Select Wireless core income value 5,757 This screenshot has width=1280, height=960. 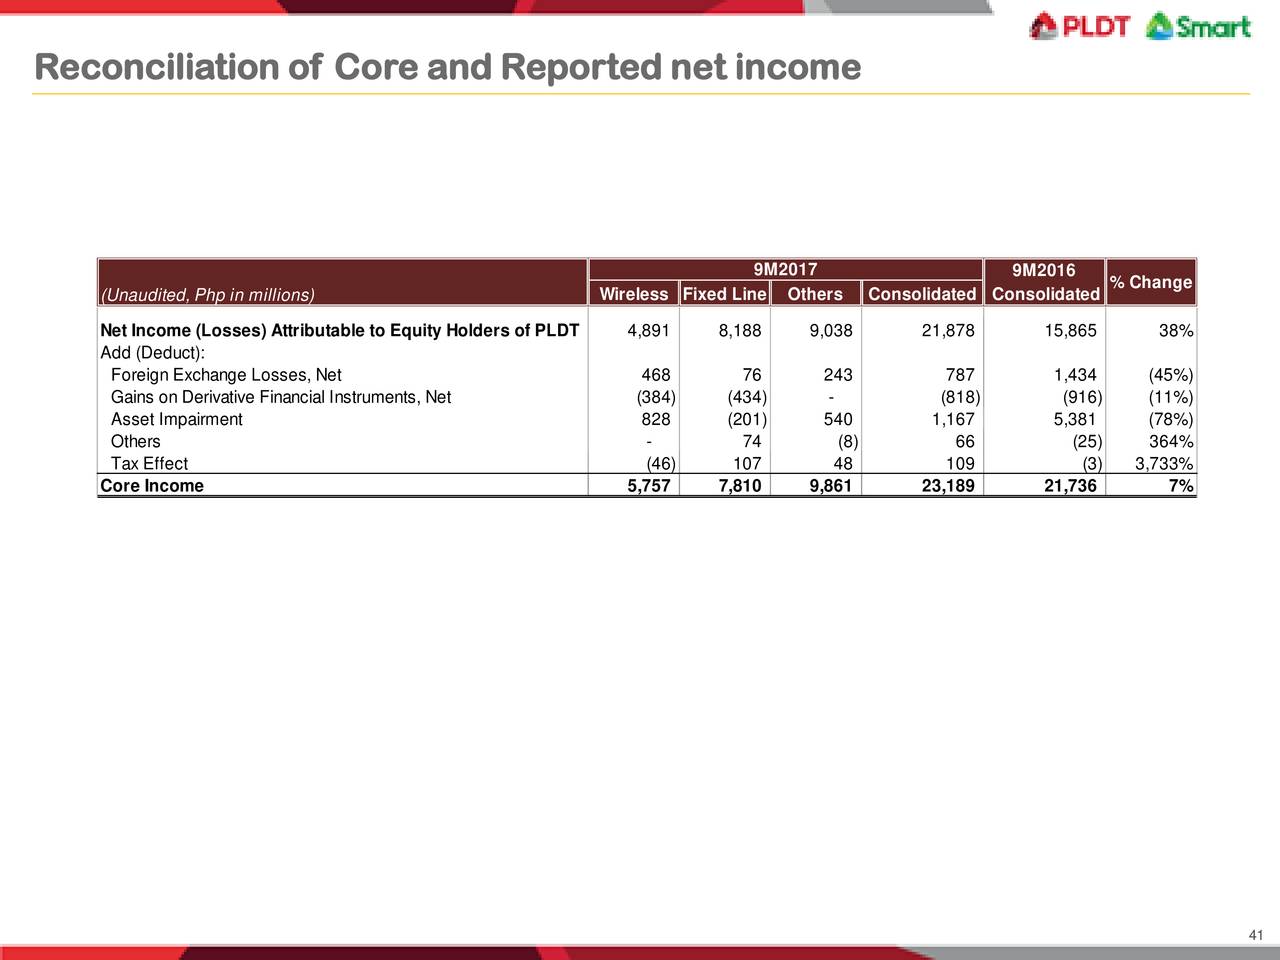click(648, 486)
